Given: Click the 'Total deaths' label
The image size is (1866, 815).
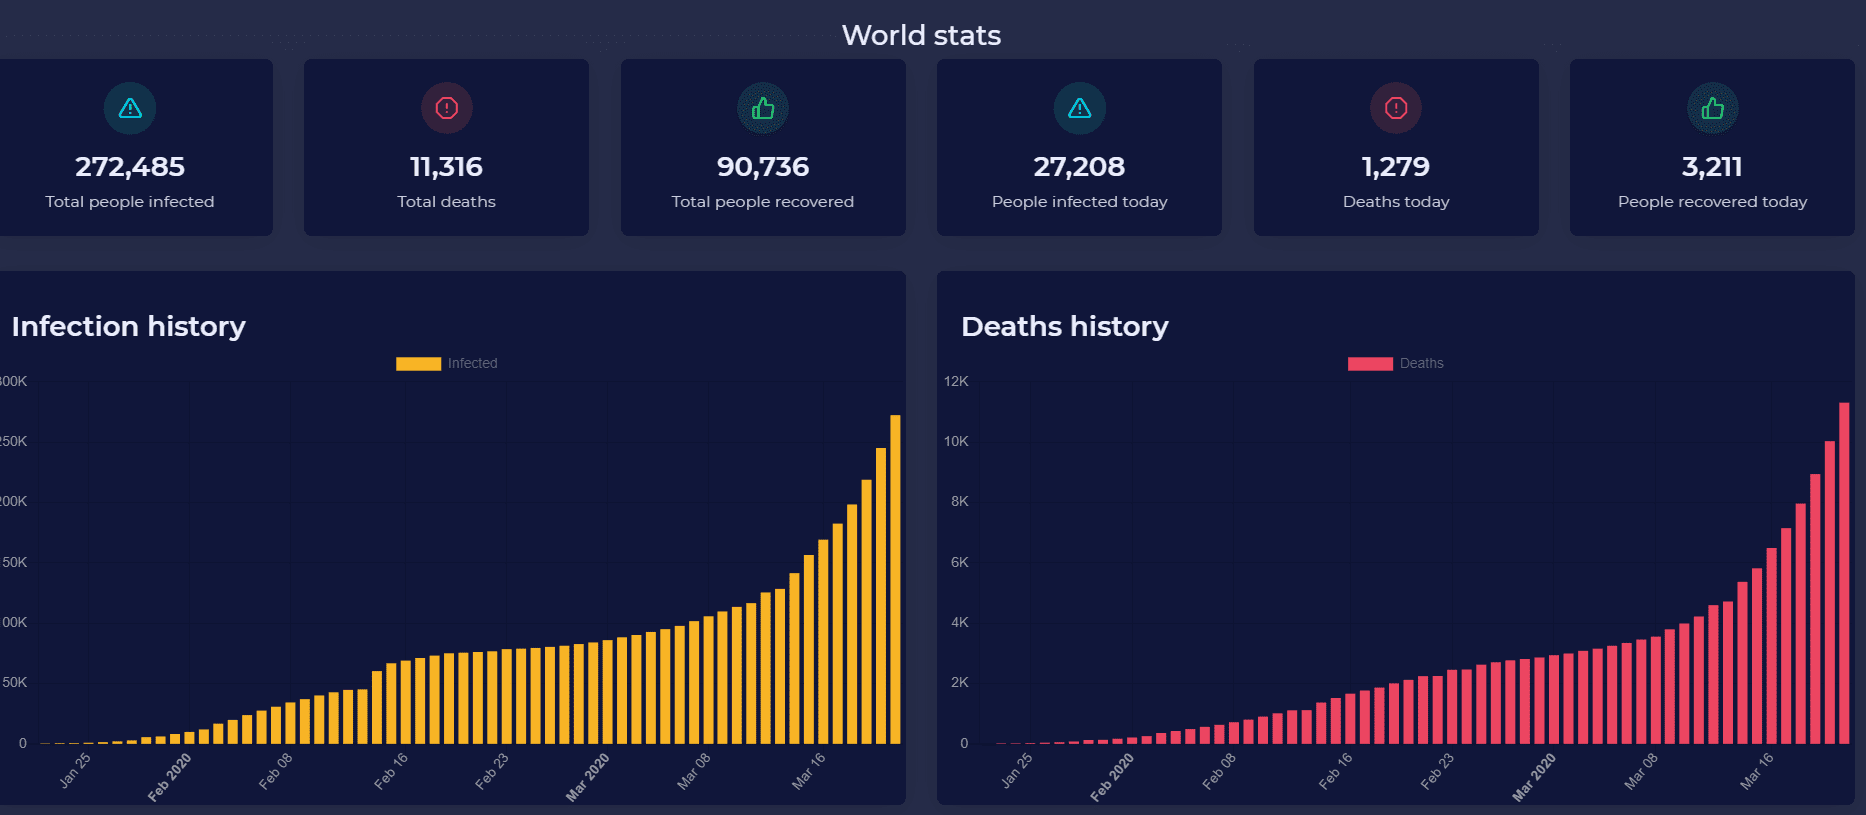Looking at the screenshot, I should (x=447, y=202).
